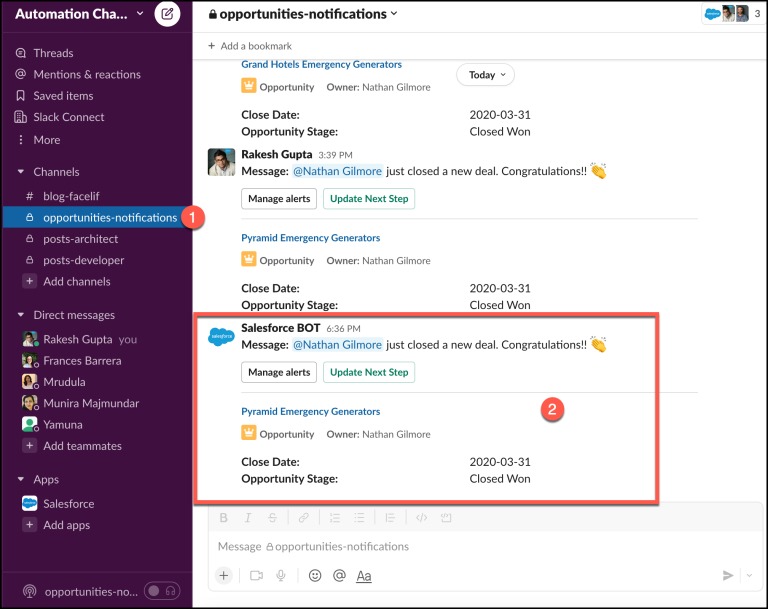Collapse the Channels section
This screenshot has width=768, height=609.
(21, 171)
